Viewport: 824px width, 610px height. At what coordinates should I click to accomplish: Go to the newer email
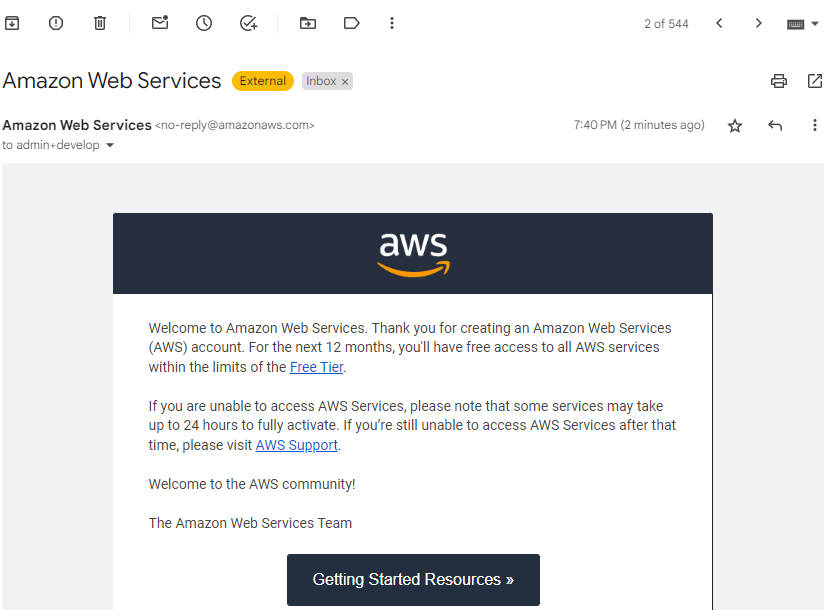pos(719,24)
